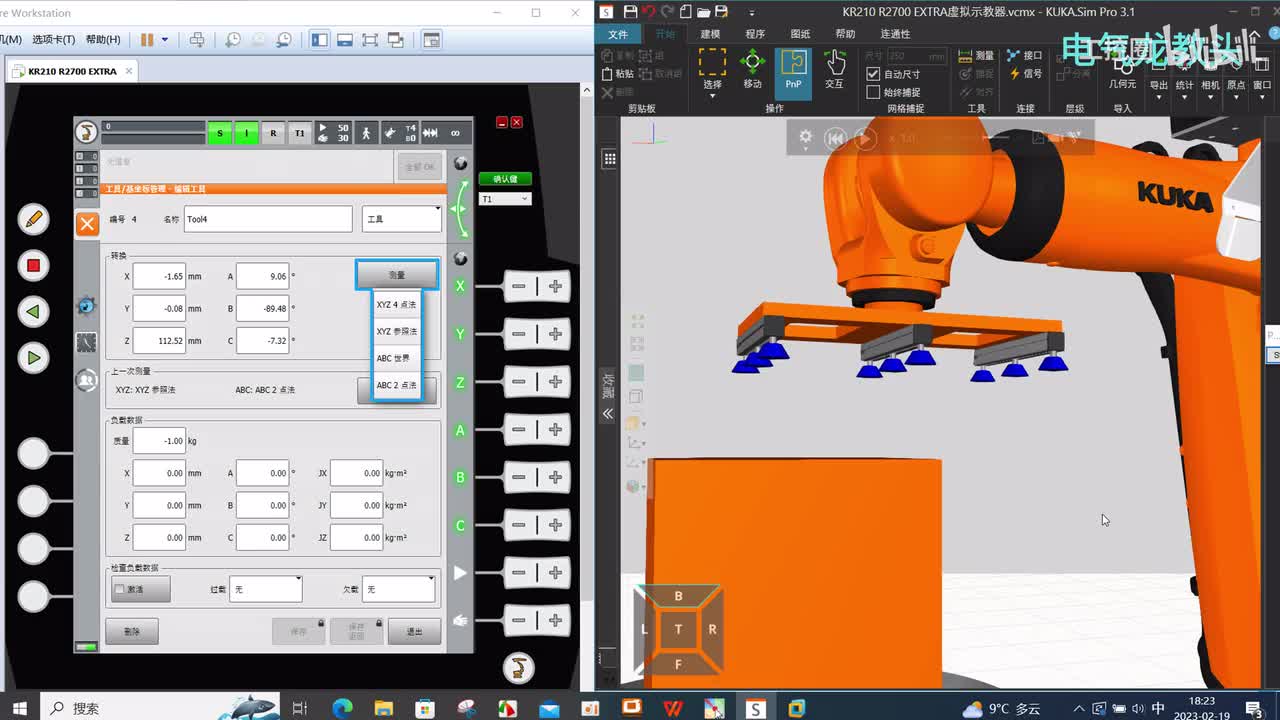Screen dimensions: 1280x720
Task: Toggle the R program state indicator
Action: 273,133
